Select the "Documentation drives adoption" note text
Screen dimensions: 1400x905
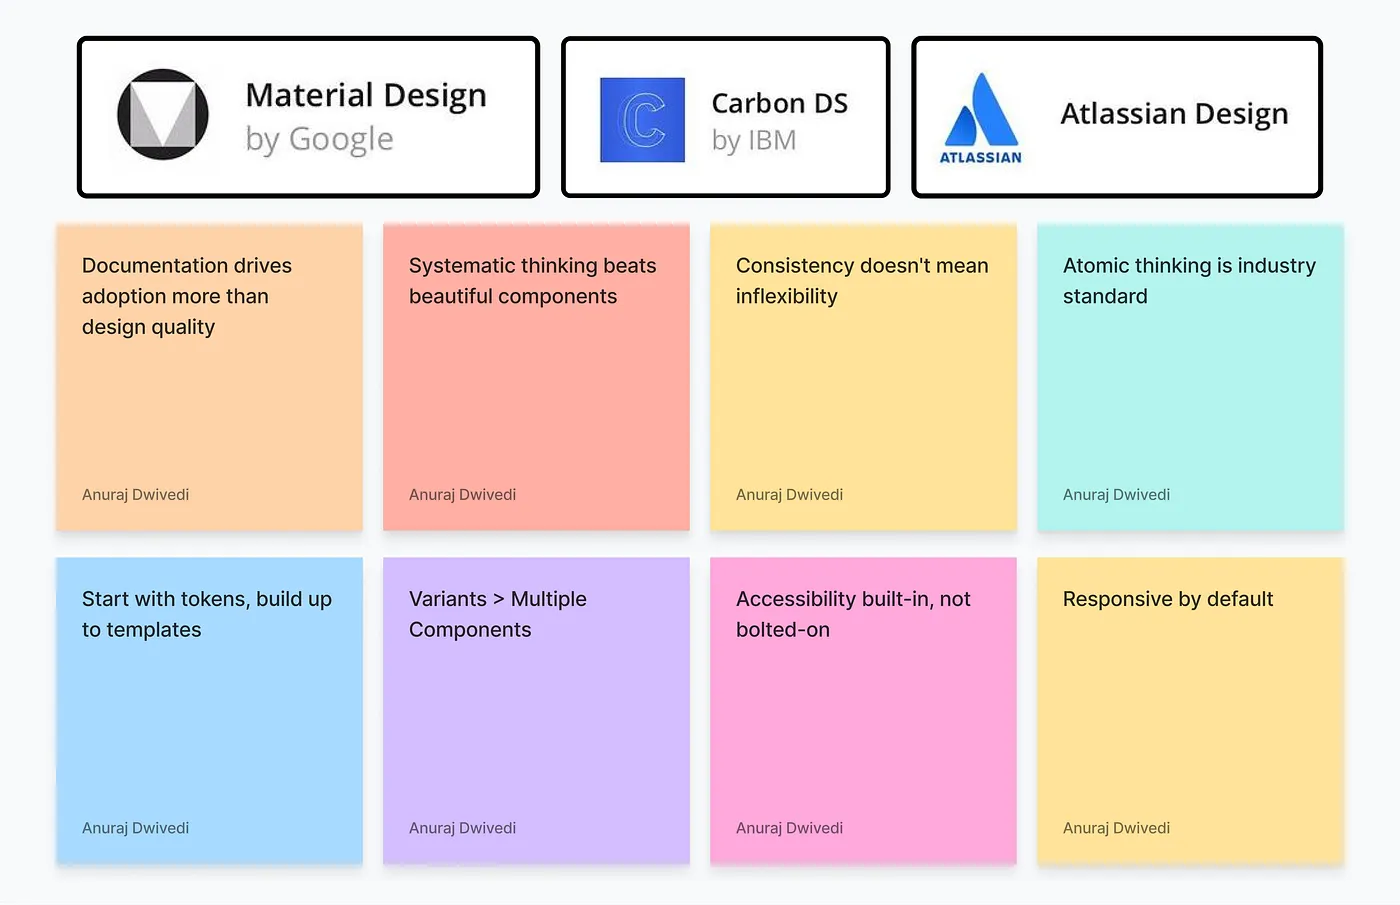187,296
